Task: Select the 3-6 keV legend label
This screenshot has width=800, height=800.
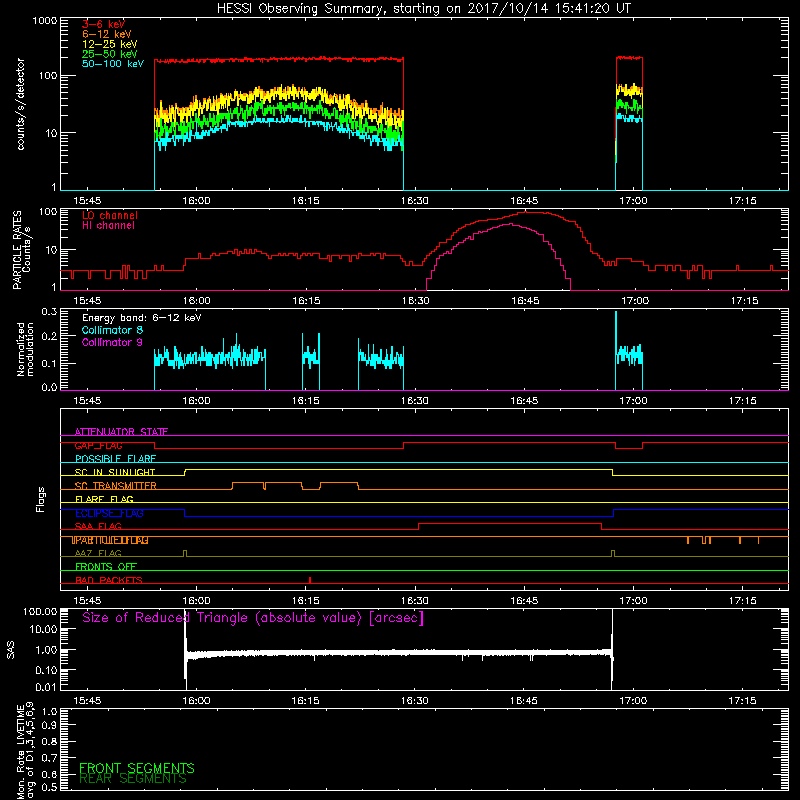Action: [103, 24]
